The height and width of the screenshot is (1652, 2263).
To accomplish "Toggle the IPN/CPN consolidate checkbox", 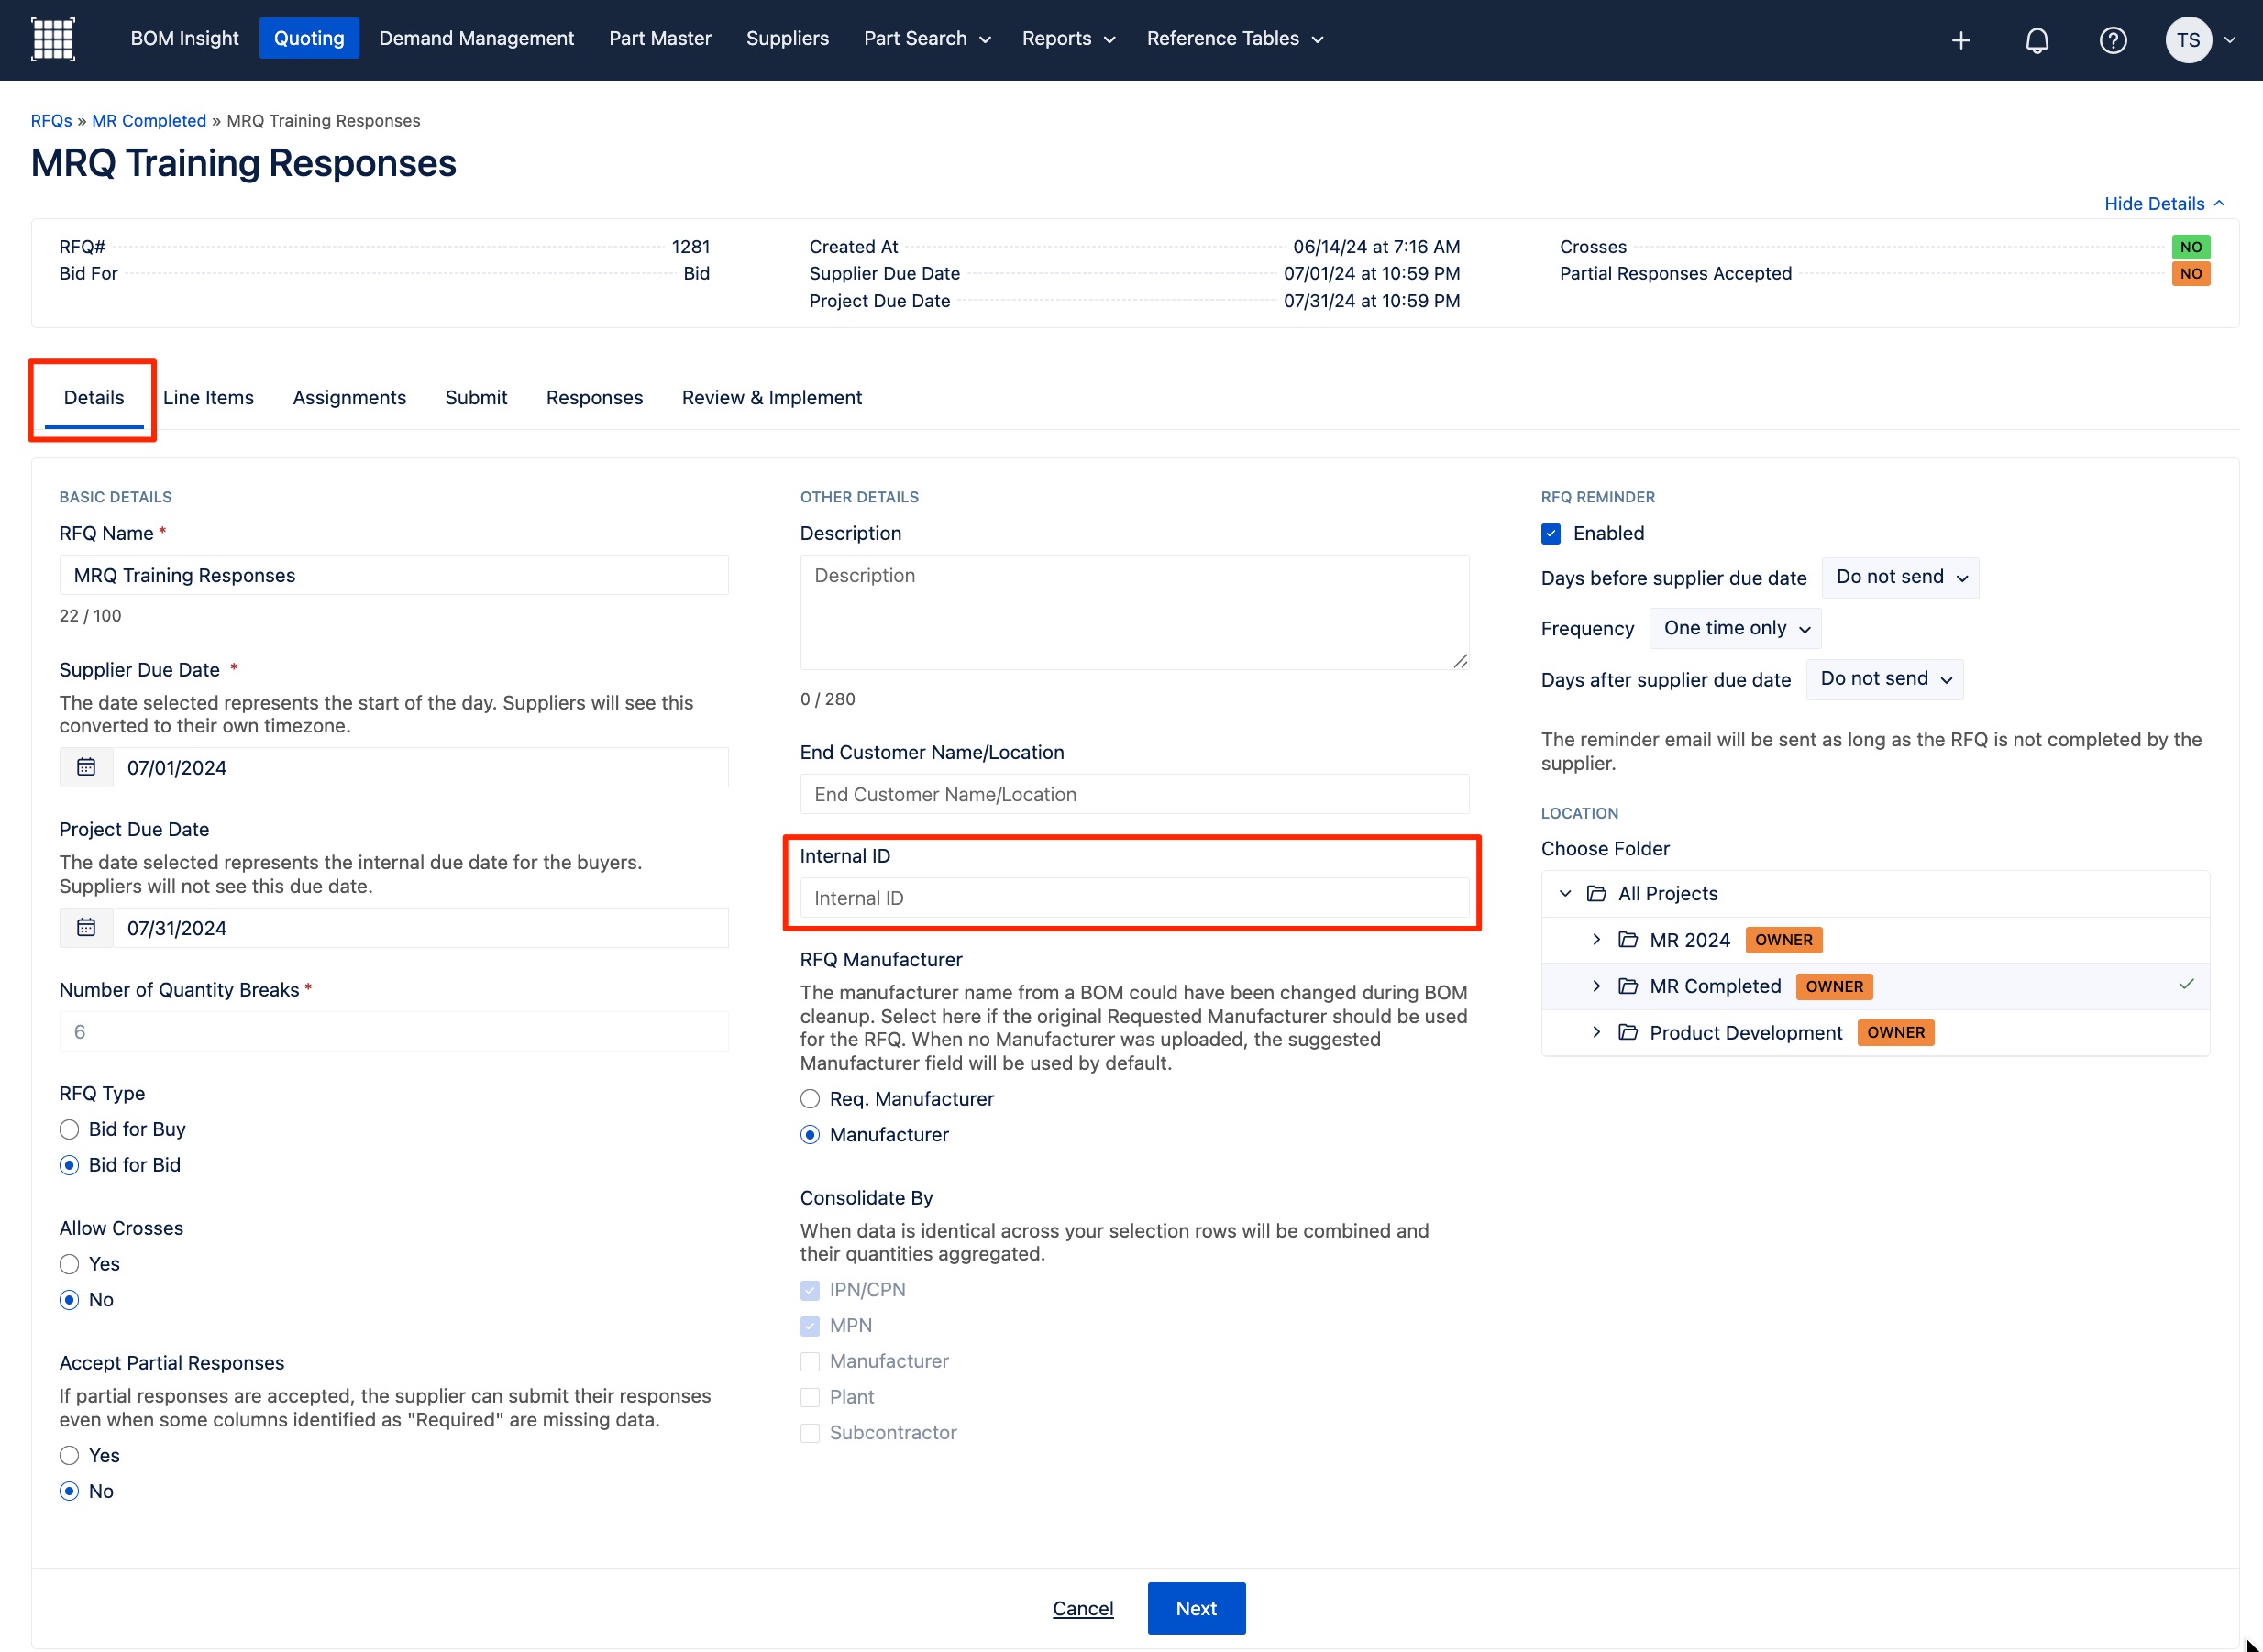I will coord(810,1290).
